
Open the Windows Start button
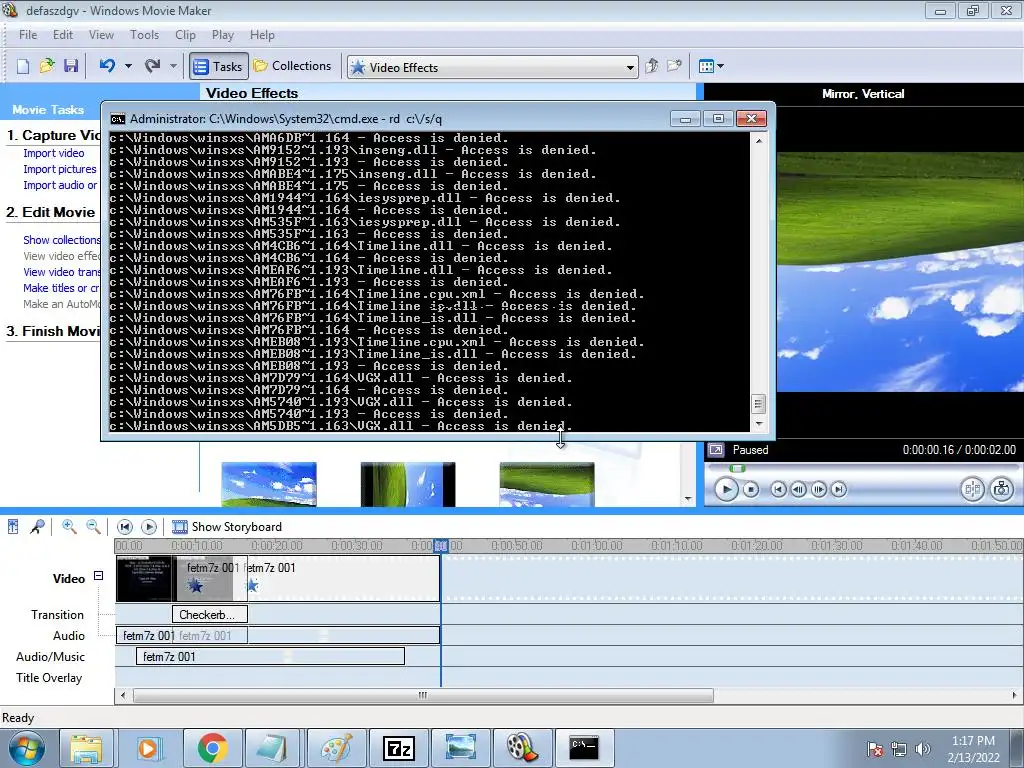point(27,748)
